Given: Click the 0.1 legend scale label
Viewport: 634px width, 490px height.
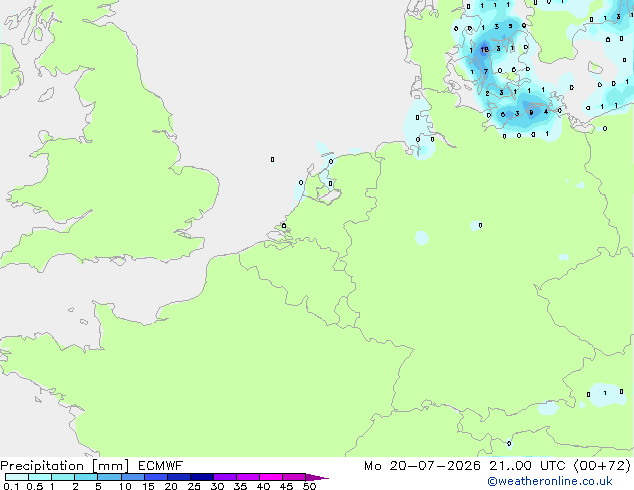Looking at the screenshot, I should click(x=11, y=486).
